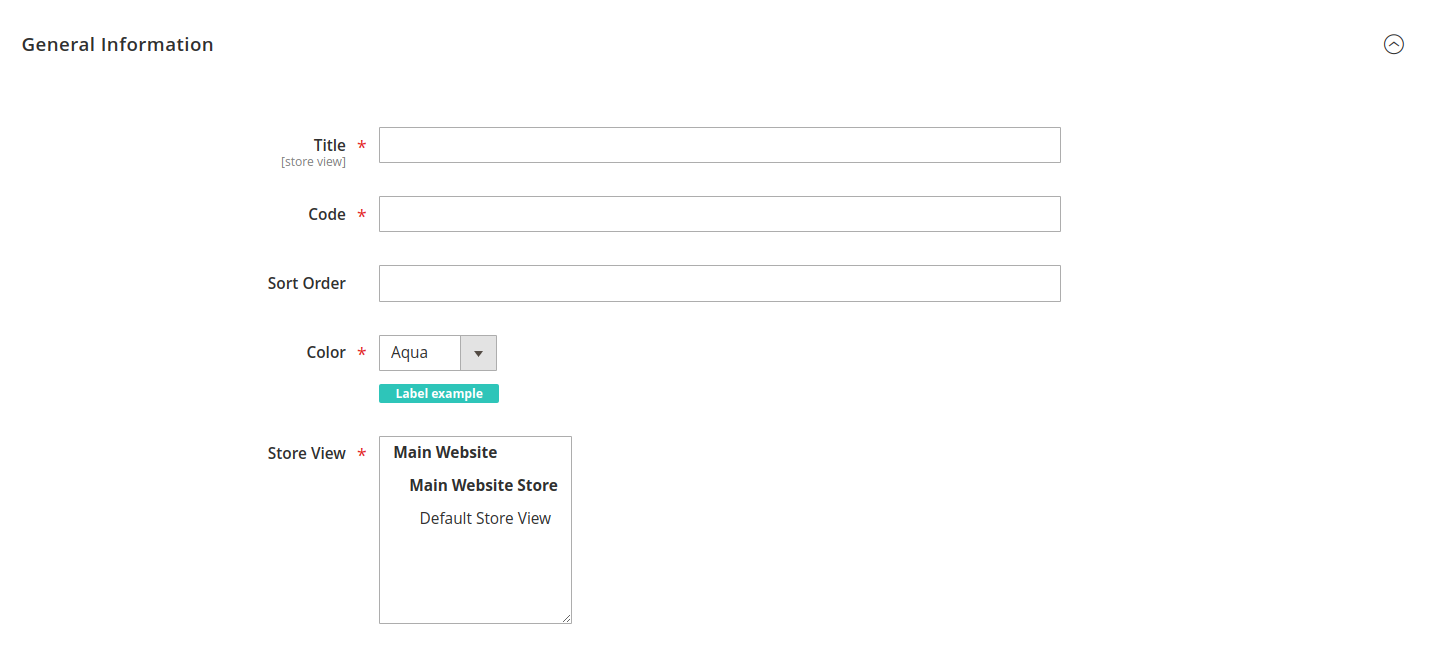Screen dimensions: 1431x650
Task: Select the Sort Order input field
Action: pyautogui.click(x=719, y=283)
